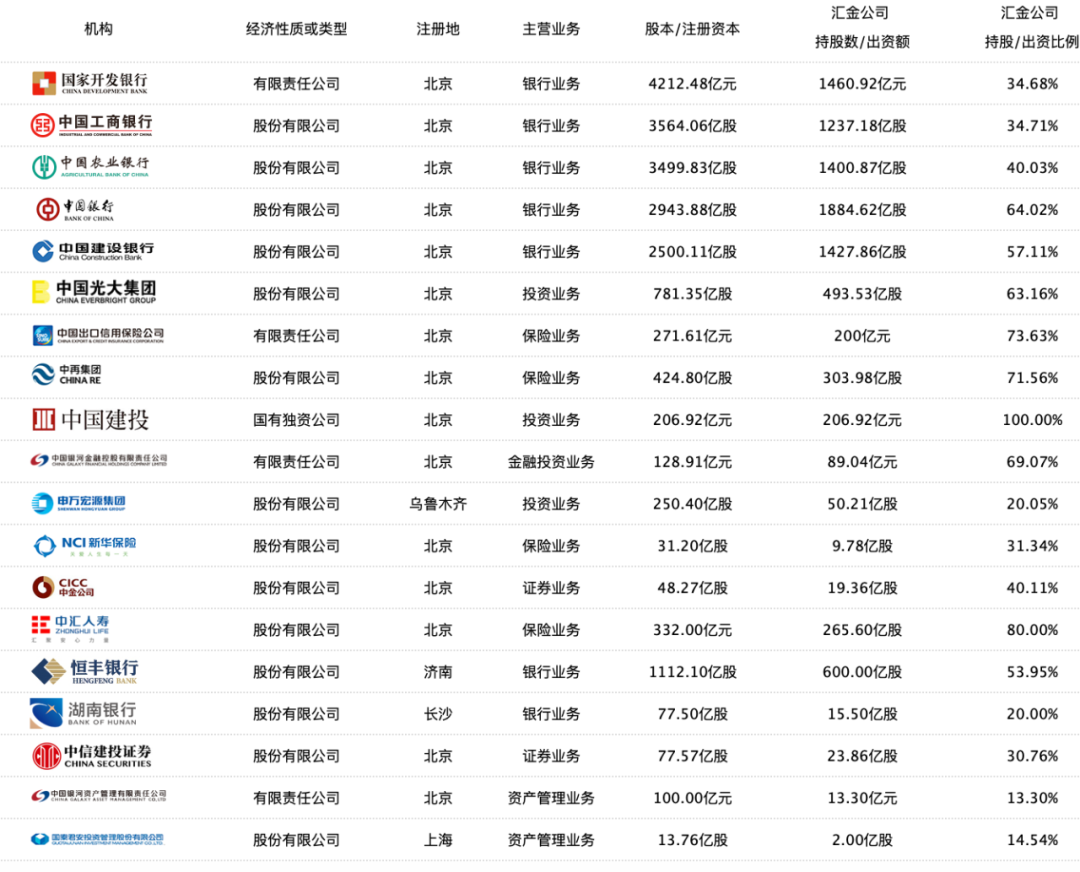This screenshot has height=872, width=1080.
Task: Select the 57.11% cell
Action: 1032,252
